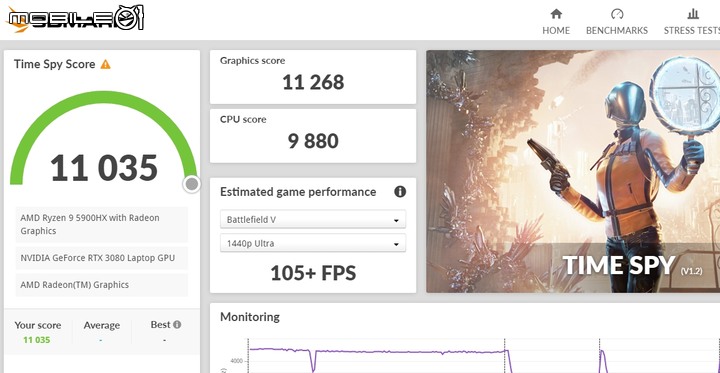The width and height of the screenshot is (720, 373).
Task: Click the Graphics score value 11 268
Action: pos(313,83)
